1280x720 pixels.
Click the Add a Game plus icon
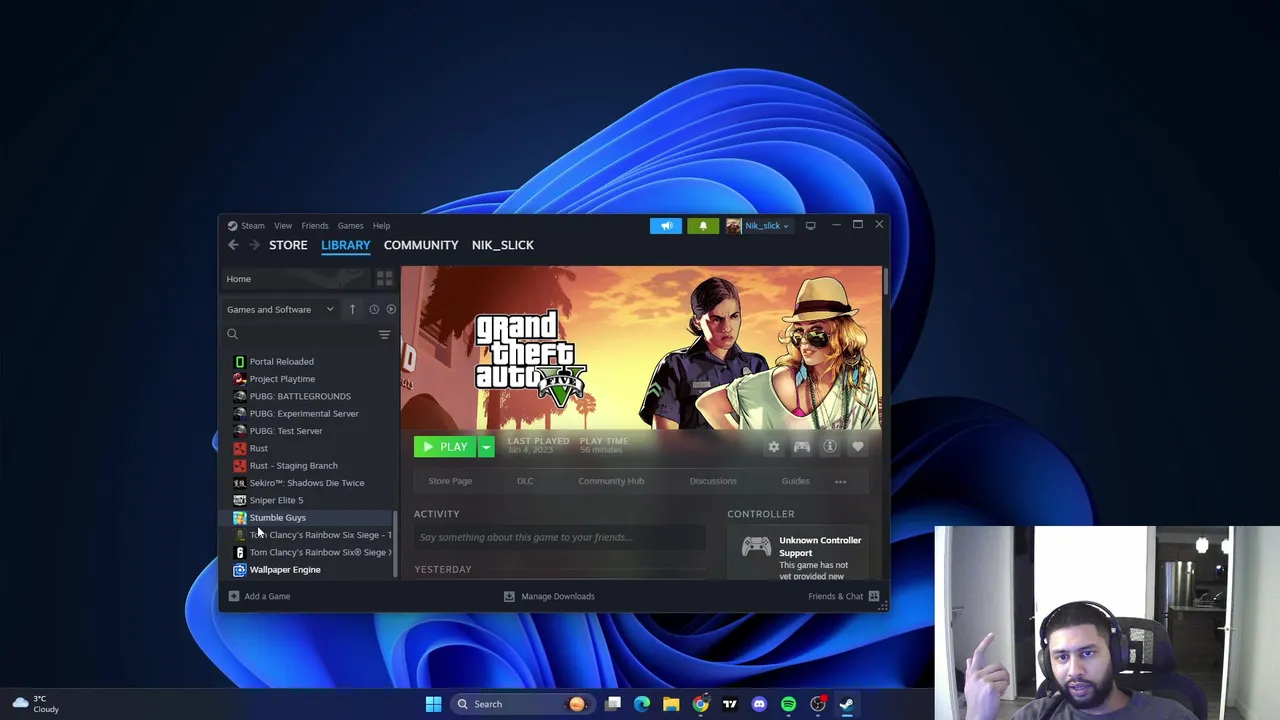click(233, 596)
